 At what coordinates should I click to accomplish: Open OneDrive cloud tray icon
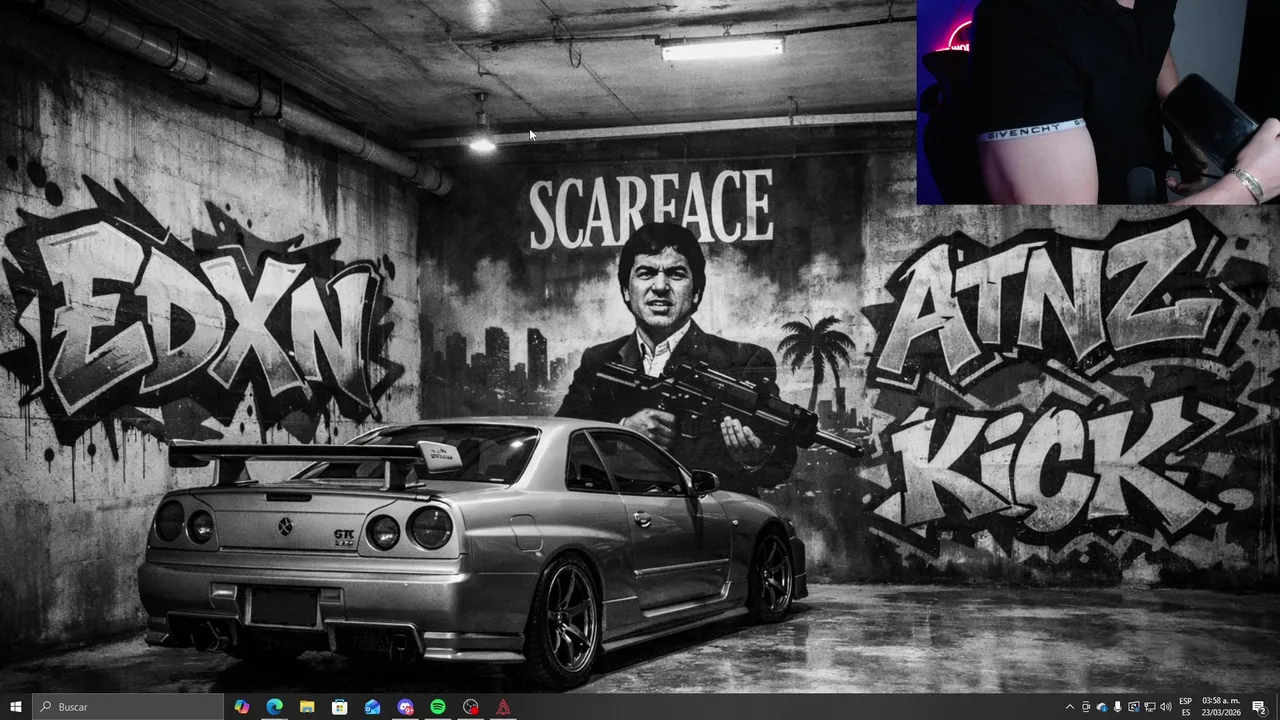[x=1102, y=707]
